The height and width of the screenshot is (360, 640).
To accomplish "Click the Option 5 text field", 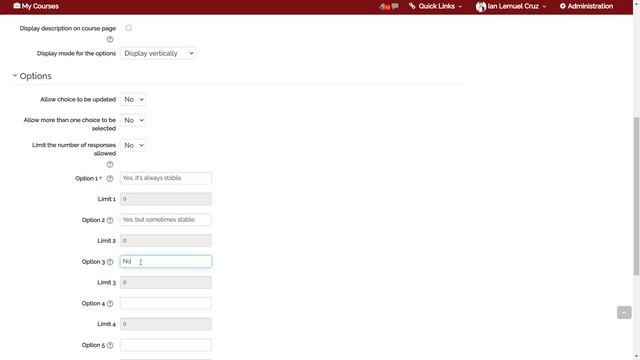I will [x=166, y=345].
